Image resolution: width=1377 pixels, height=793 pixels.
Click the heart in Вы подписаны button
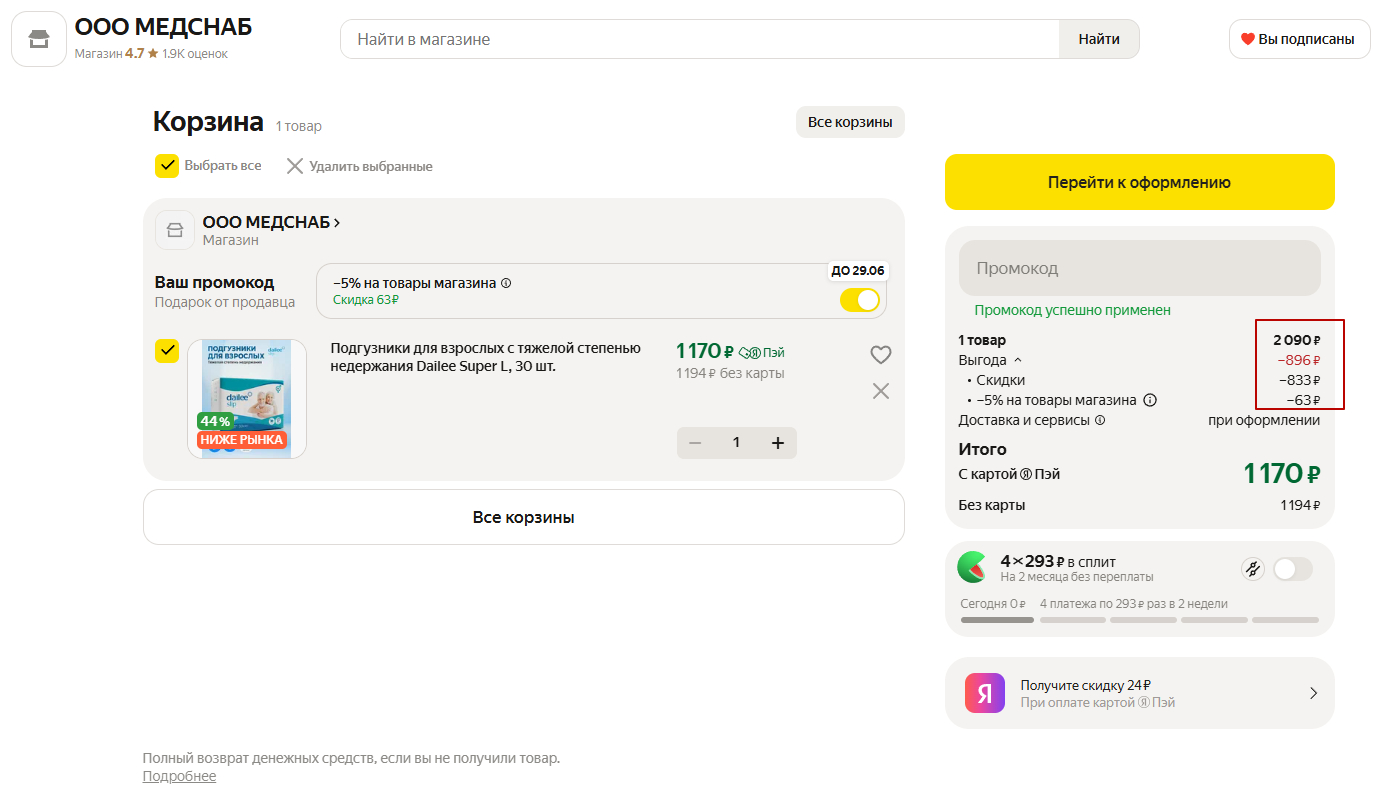tap(1247, 39)
